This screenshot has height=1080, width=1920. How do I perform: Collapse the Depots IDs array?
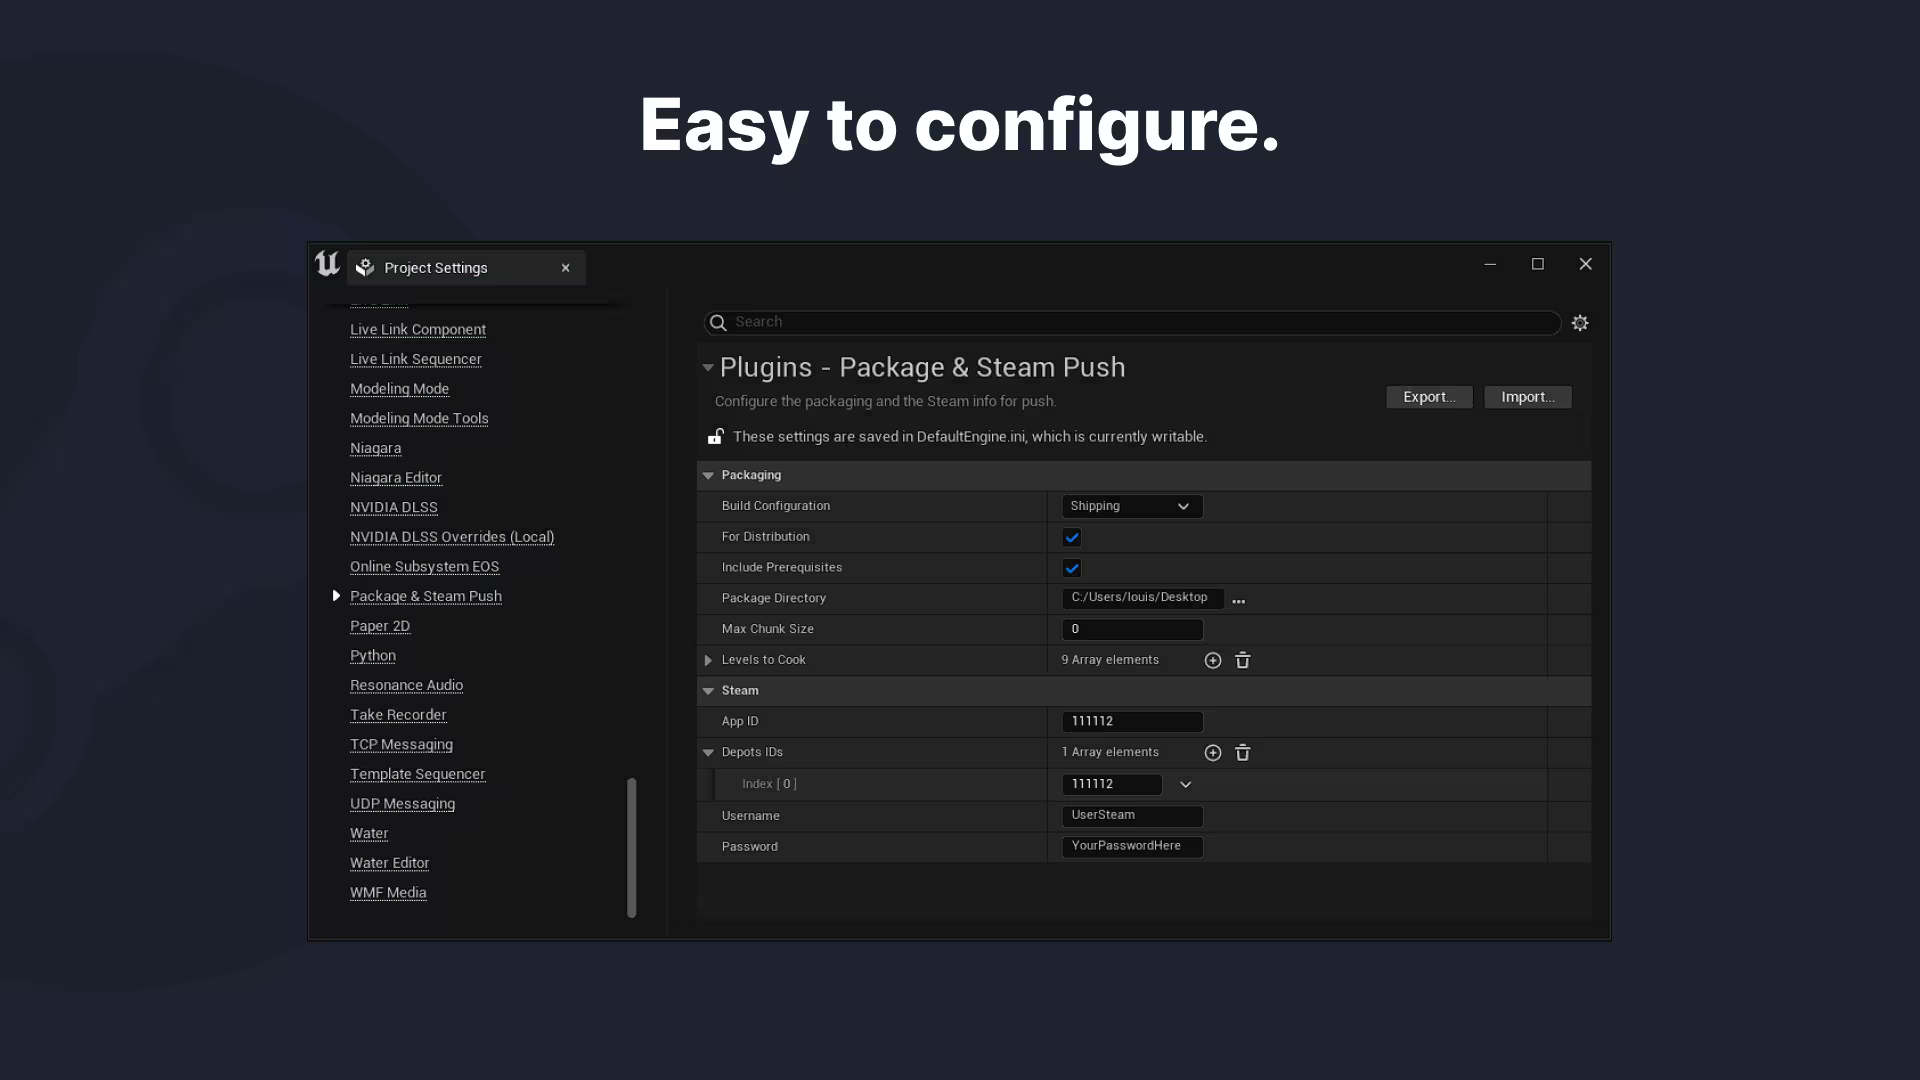point(708,752)
